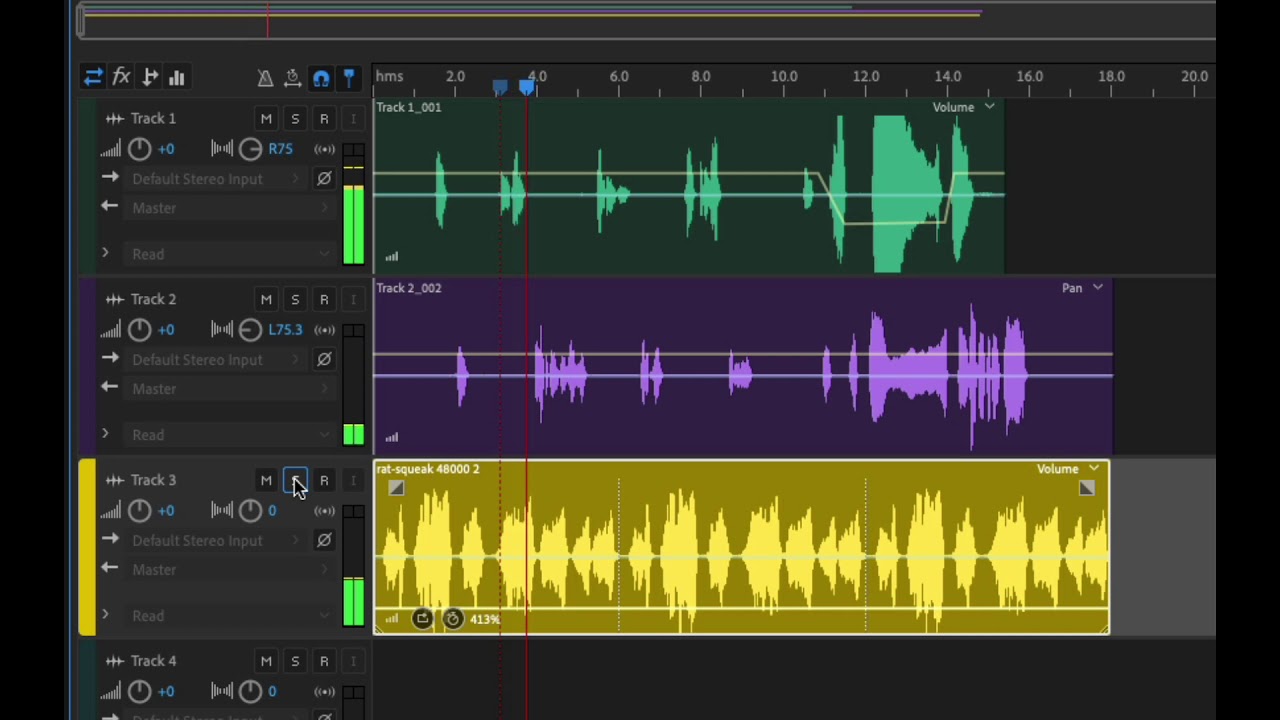Image resolution: width=1280 pixels, height=720 pixels.
Task: Open Track 1 Read automation dropdown
Action: [228, 254]
